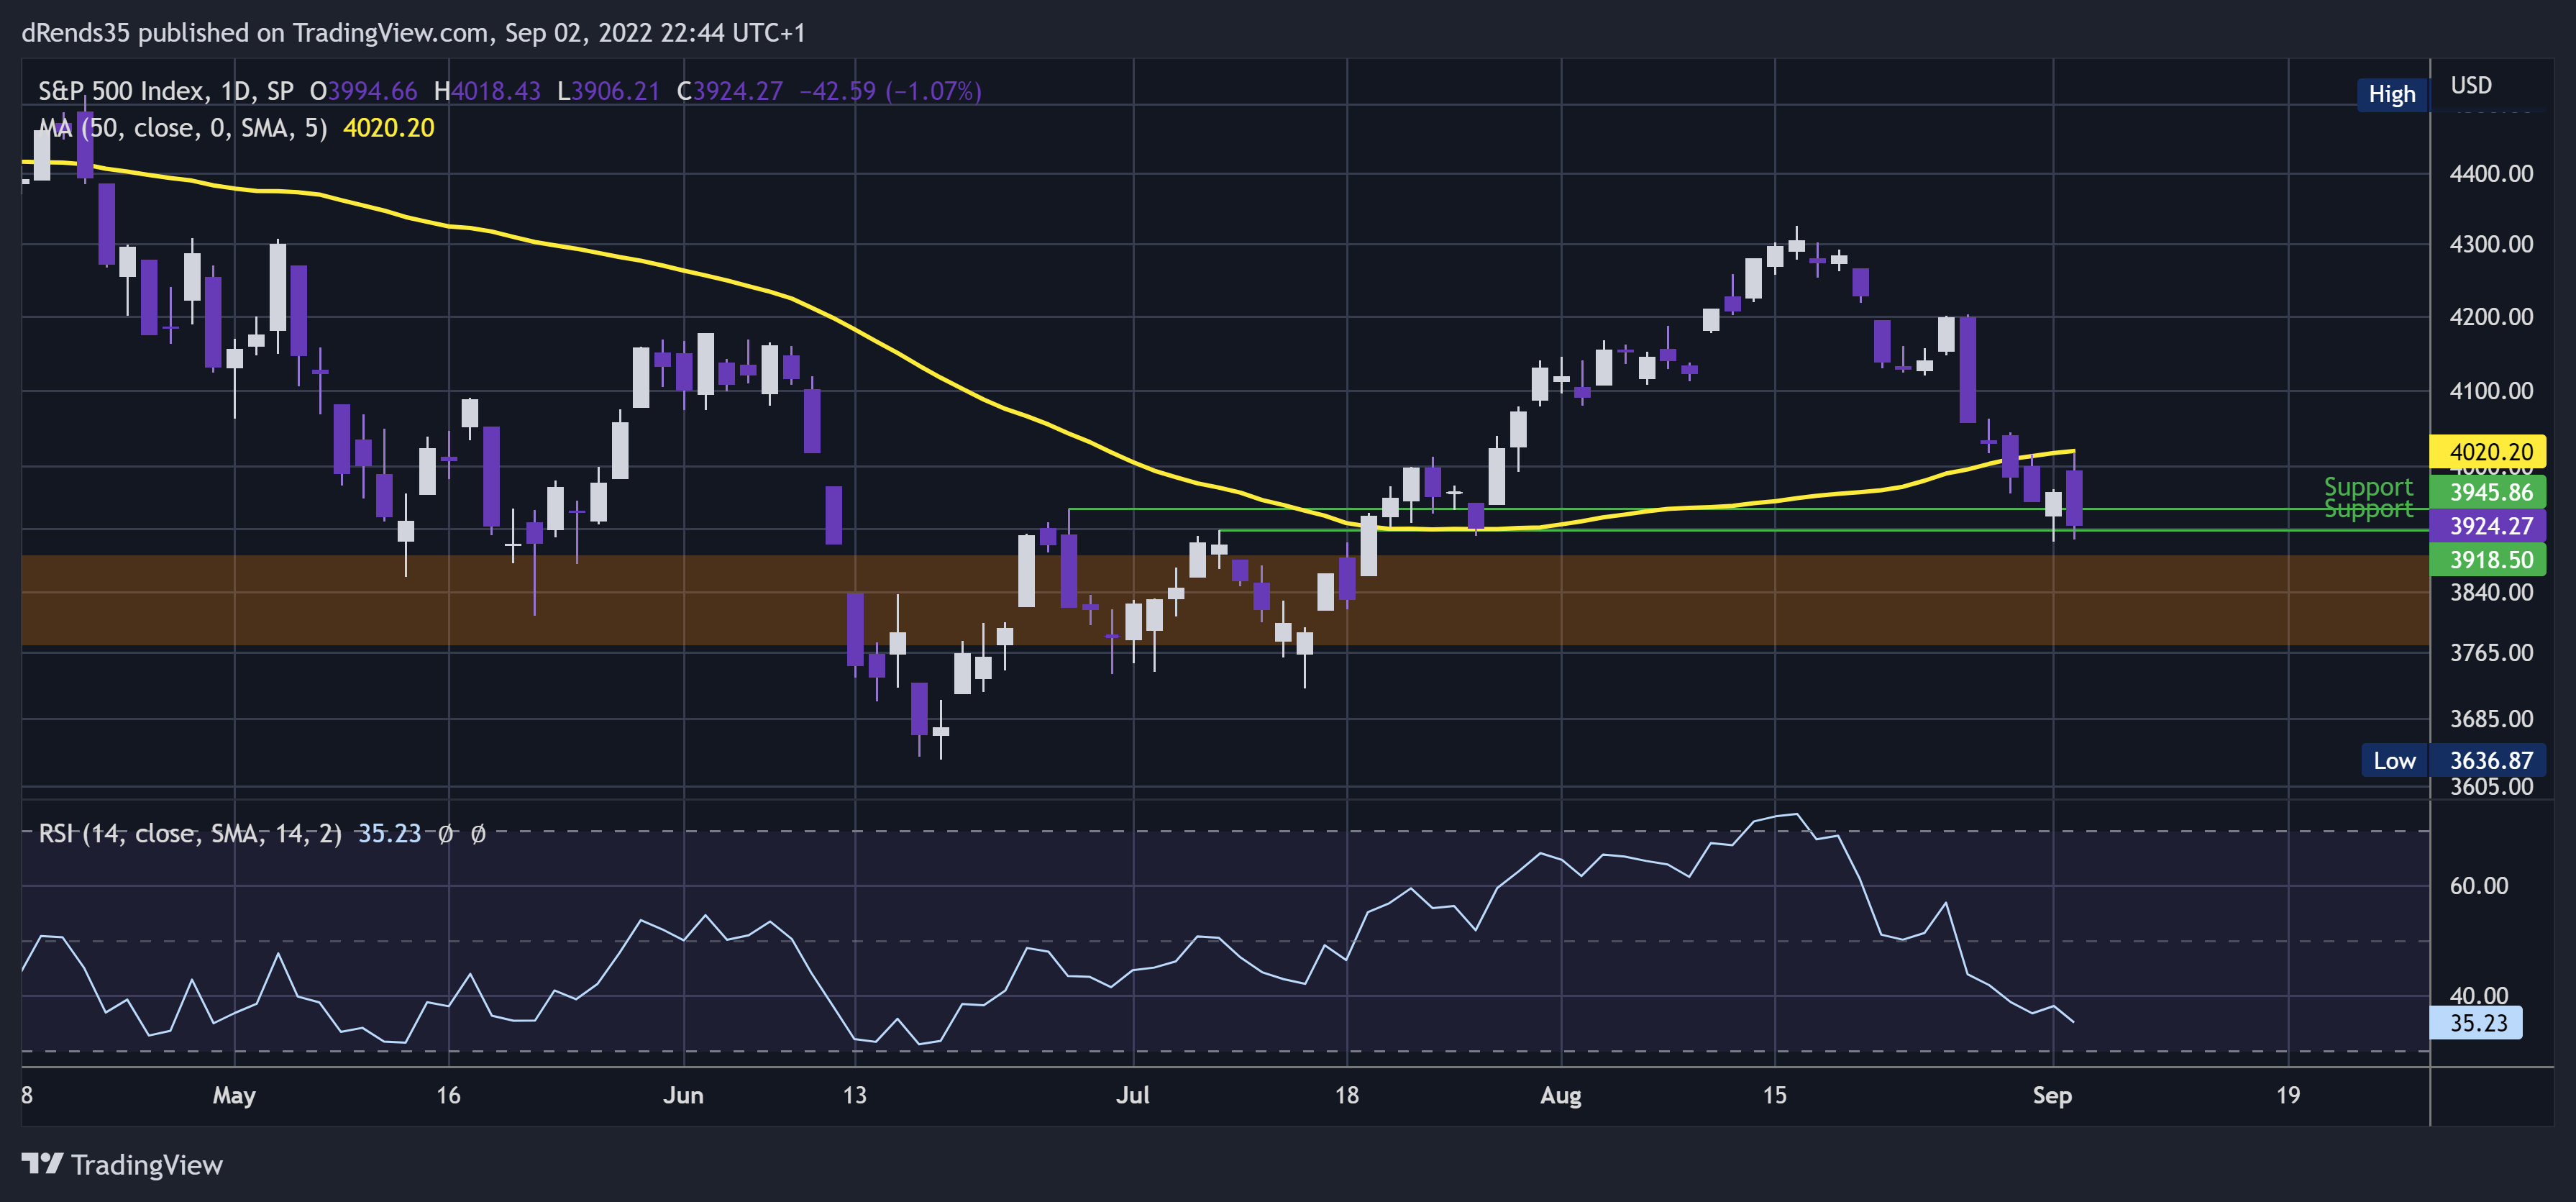Image resolution: width=2576 pixels, height=1202 pixels.
Task: Click the orange support zone rectangle
Action: [1225, 600]
